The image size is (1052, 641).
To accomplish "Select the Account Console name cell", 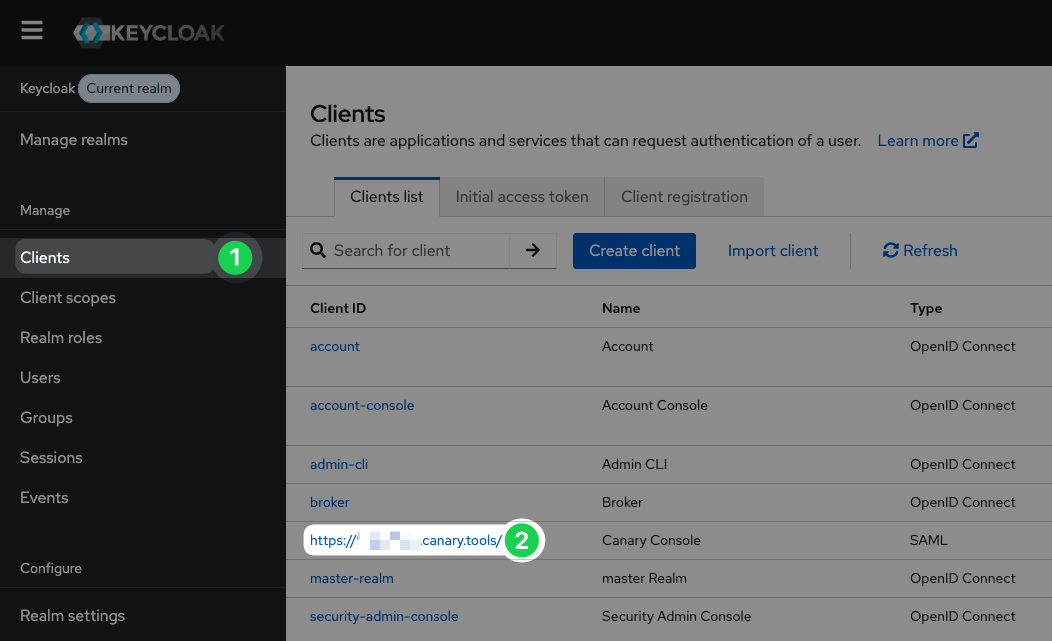I will click(x=655, y=405).
